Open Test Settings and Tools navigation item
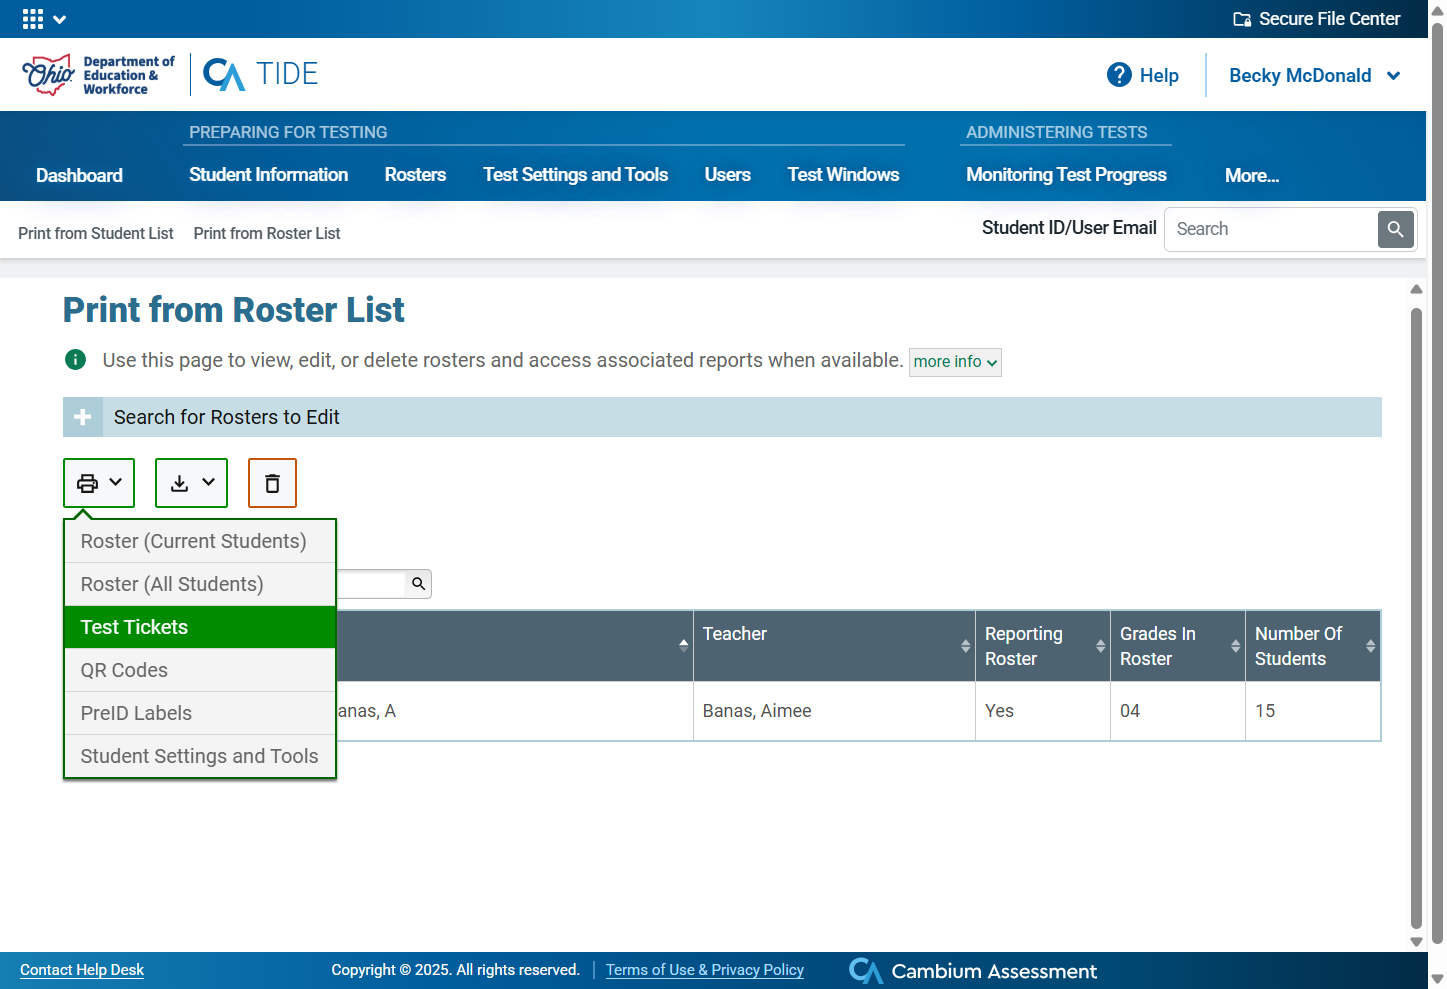The width and height of the screenshot is (1447, 989). [x=575, y=175]
